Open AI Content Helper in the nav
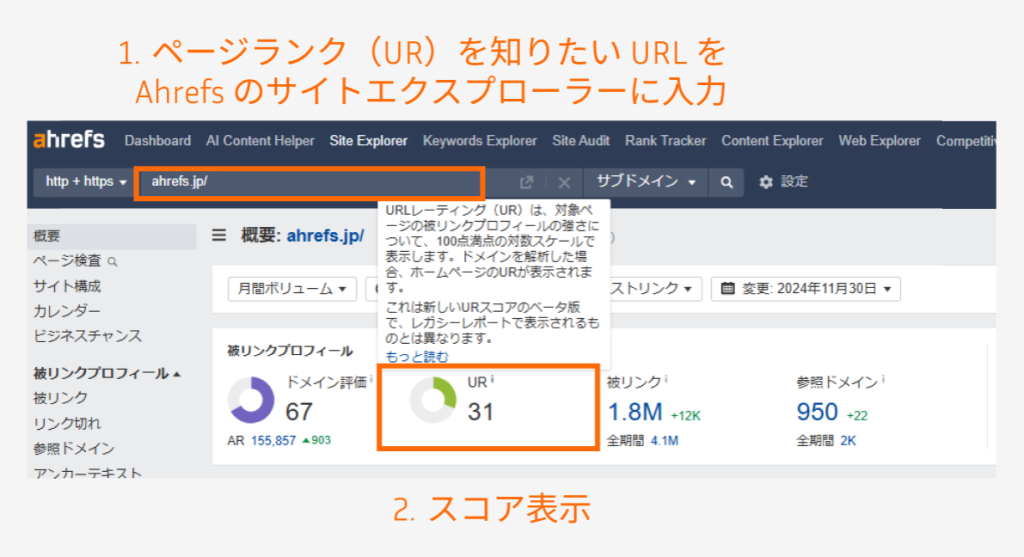 point(260,140)
